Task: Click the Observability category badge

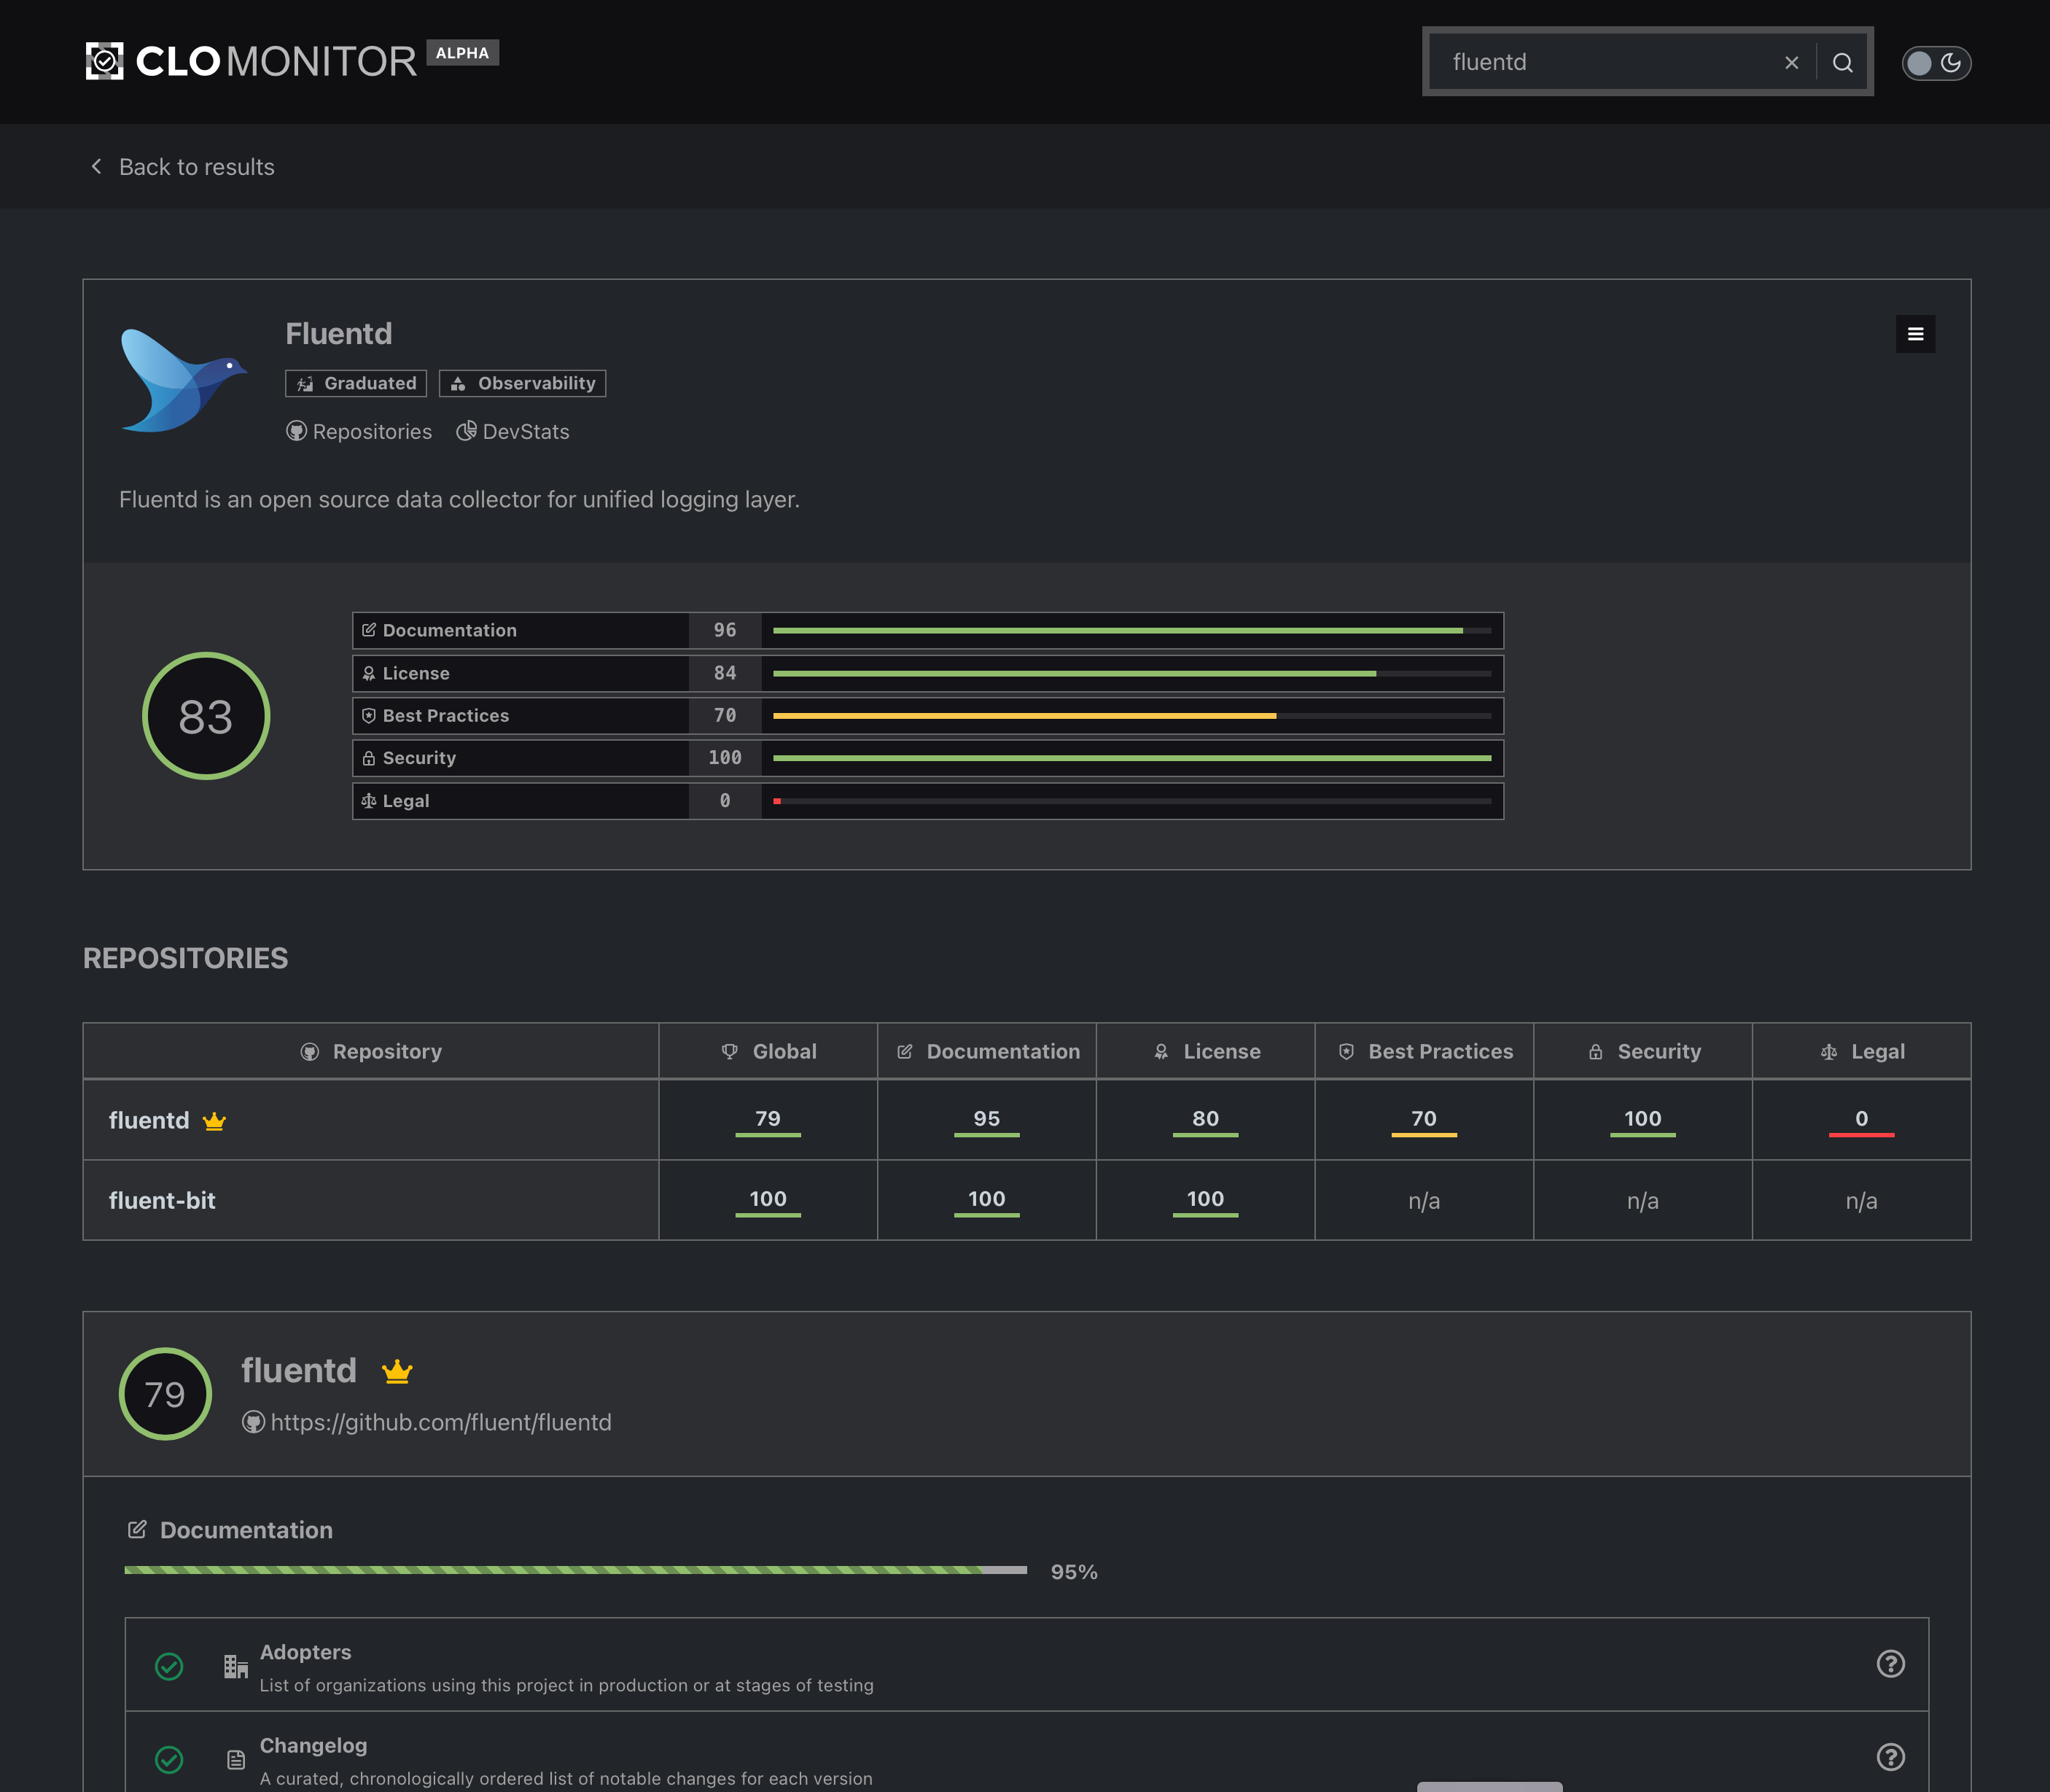Action: point(522,384)
